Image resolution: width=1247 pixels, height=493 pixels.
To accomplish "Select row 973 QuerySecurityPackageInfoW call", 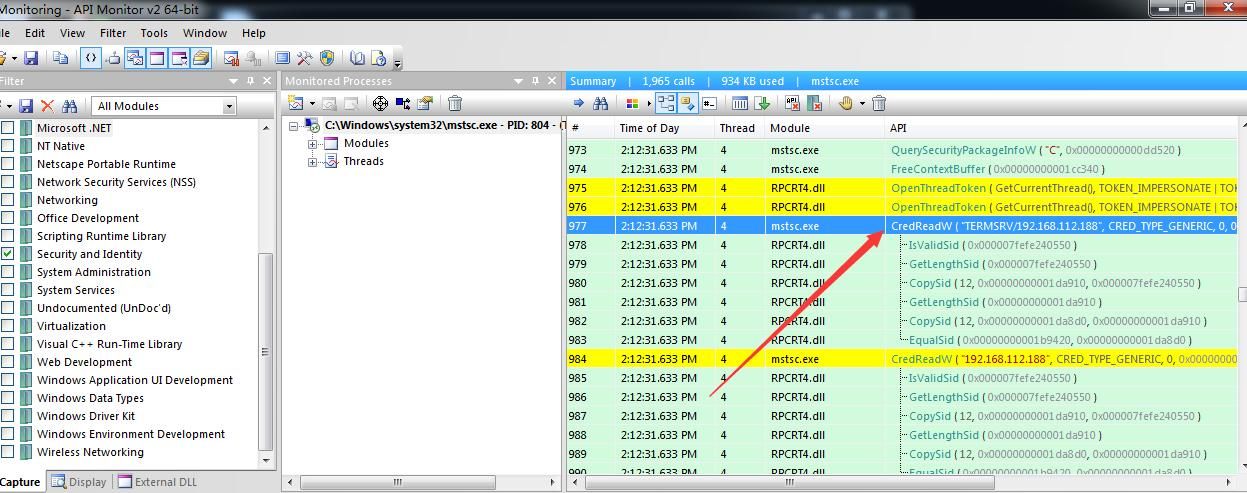I will (x=902, y=150).
